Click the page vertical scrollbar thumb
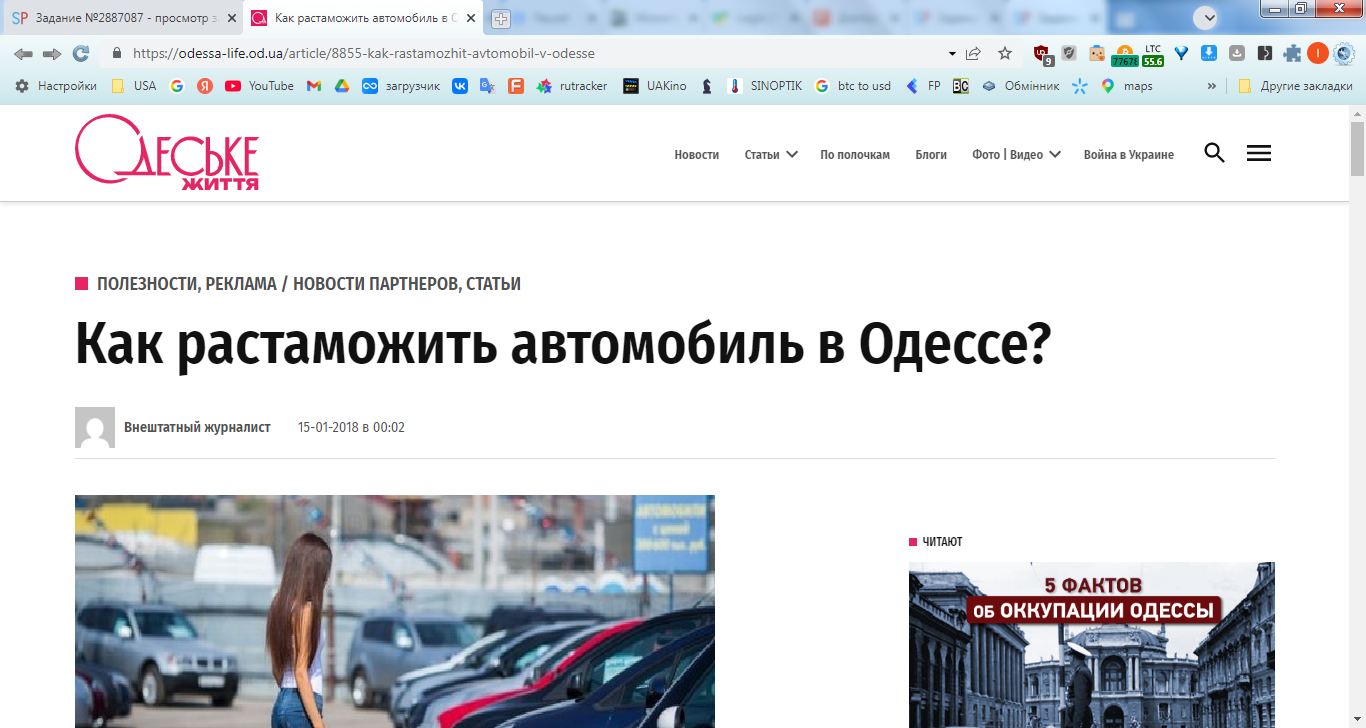 pyautogui.click(x=1357, y=148)
